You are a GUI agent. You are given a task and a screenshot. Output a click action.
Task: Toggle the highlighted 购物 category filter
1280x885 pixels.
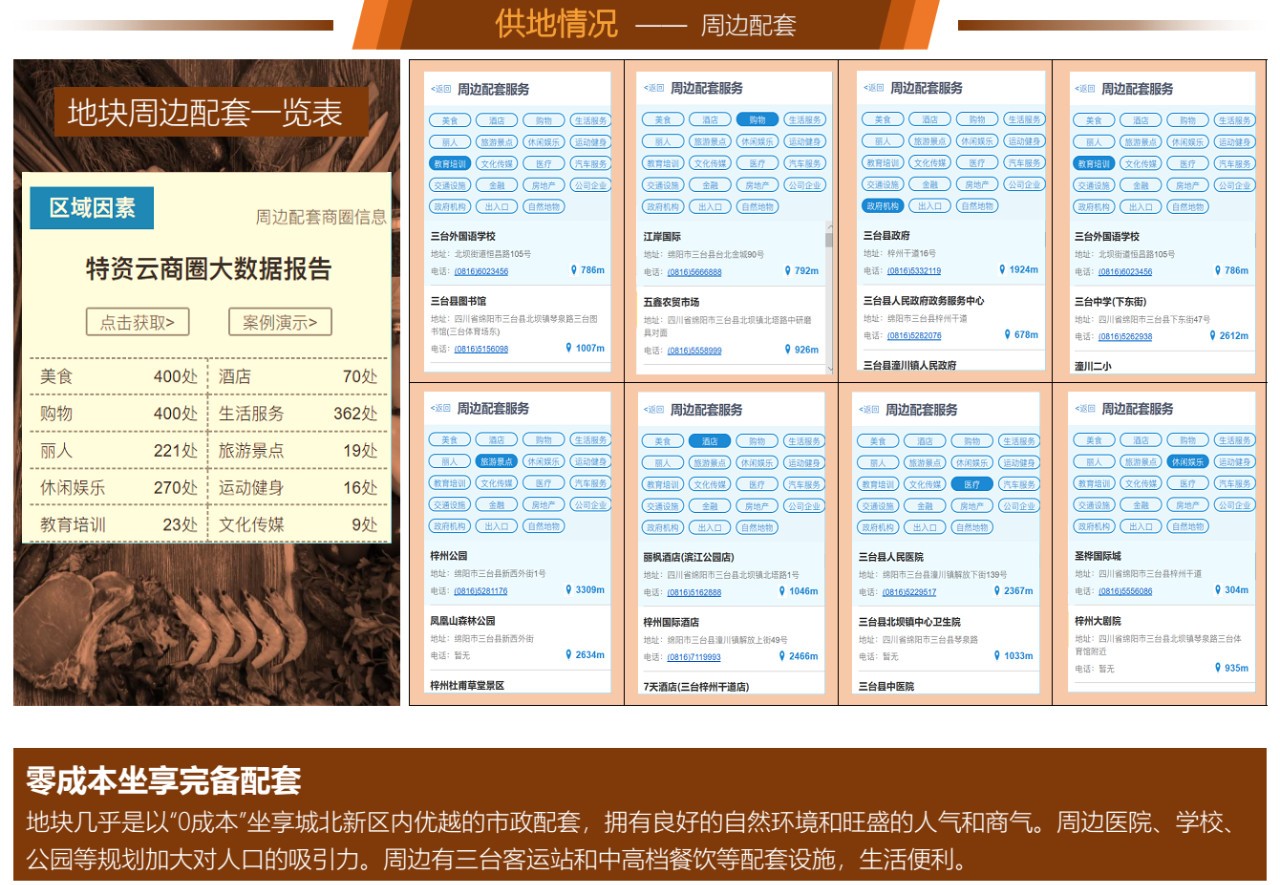[760, 119]
